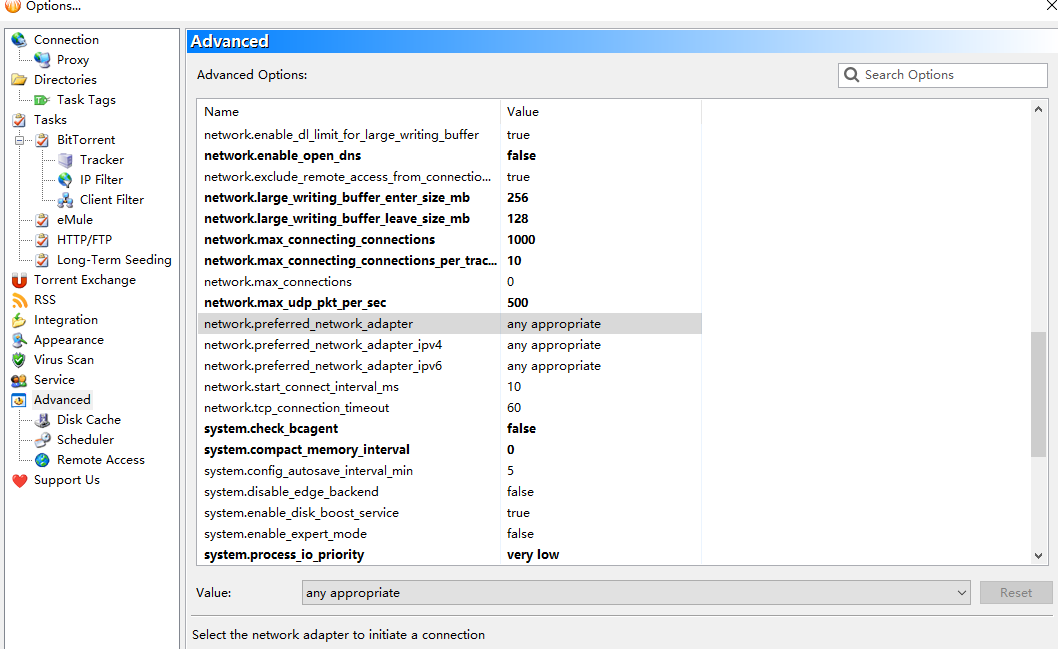The width and height of the screenshot is (1058, 649).
Task: Click the Support Us heart icon
Action: 19,480
